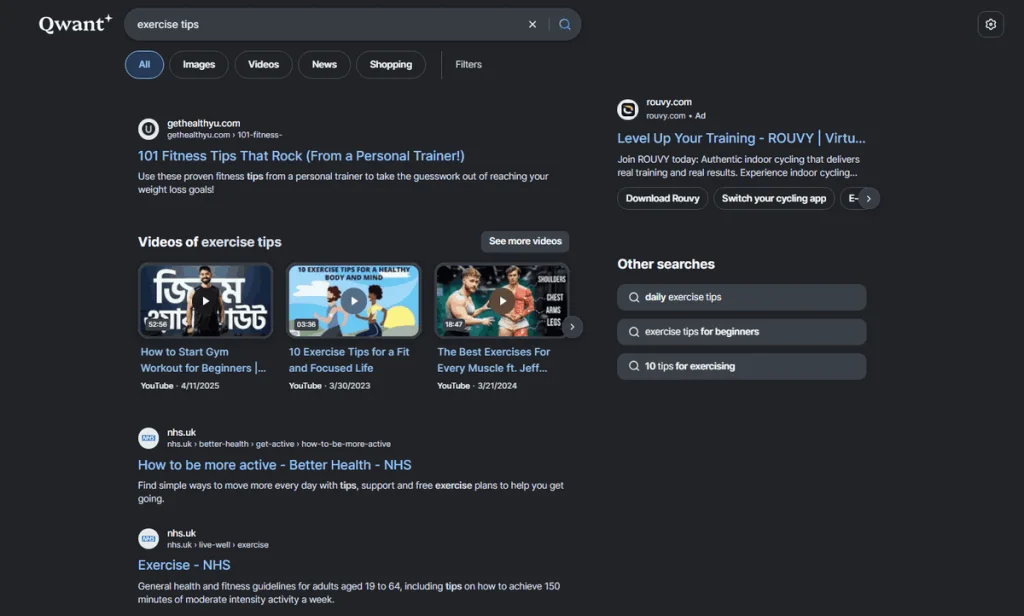
Task: Click the rouvy.com ad logo icon
Action: pos(628,109)
